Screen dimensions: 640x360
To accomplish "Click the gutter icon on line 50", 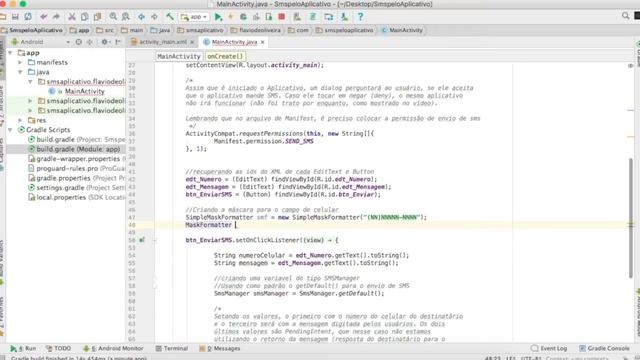I will [x=142, y=240].
